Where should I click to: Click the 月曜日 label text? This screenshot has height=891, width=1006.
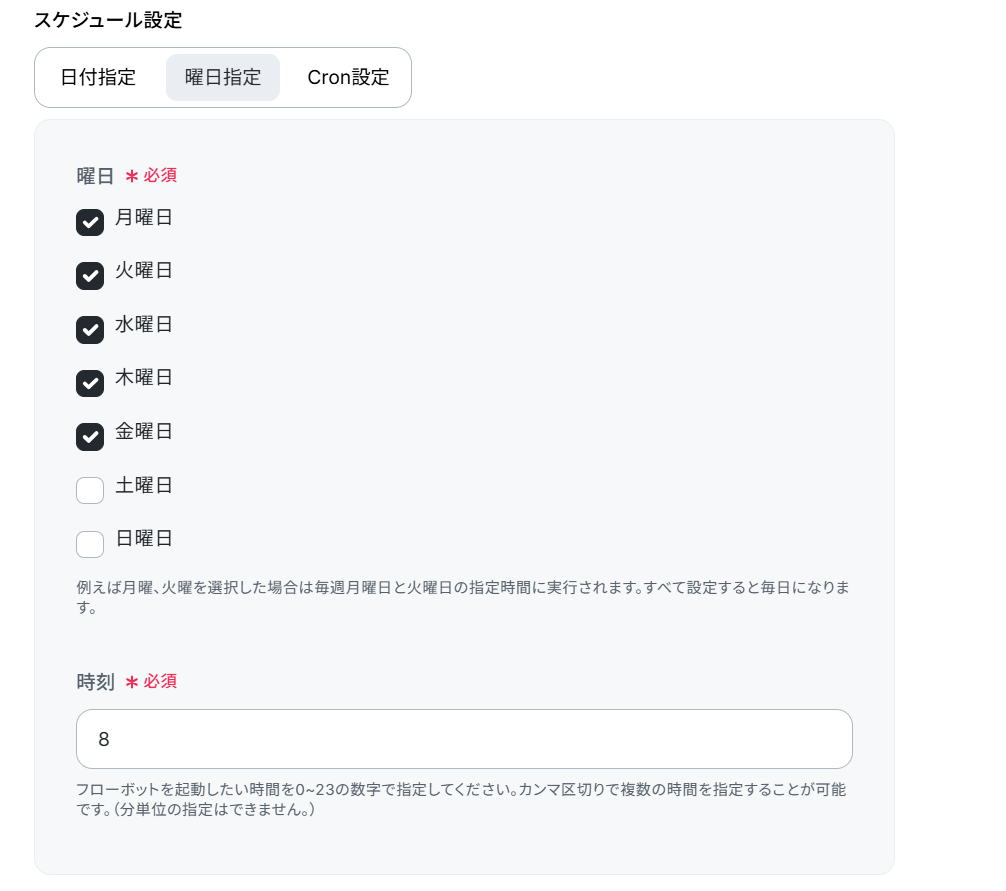click(x=144, y=217)
